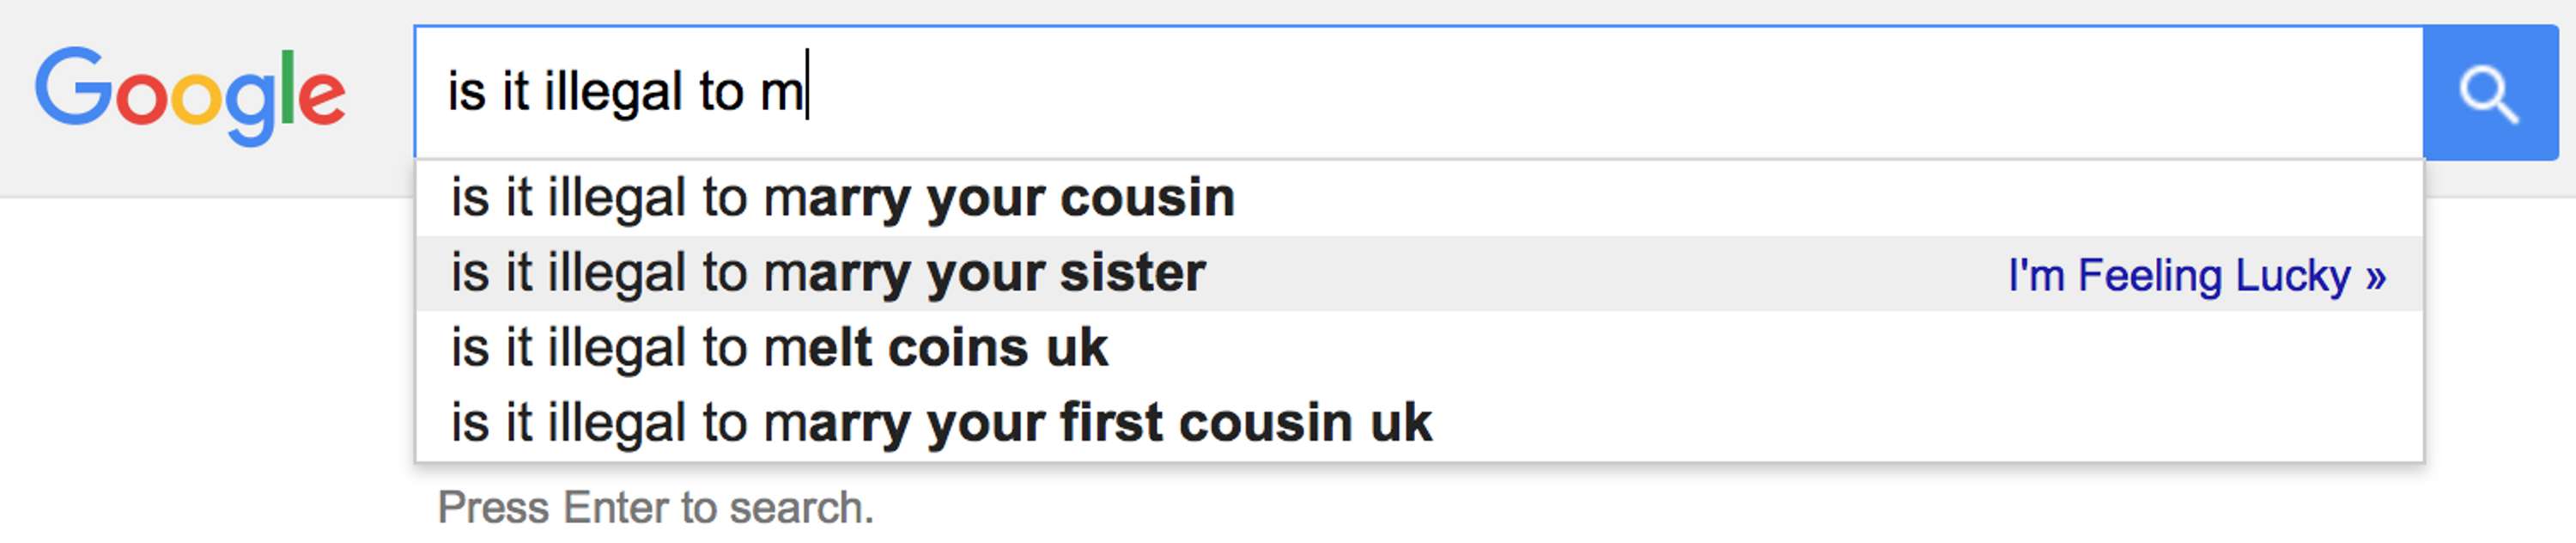
Task: Click the green letter l in Google logo
Action: coord(288,87)
